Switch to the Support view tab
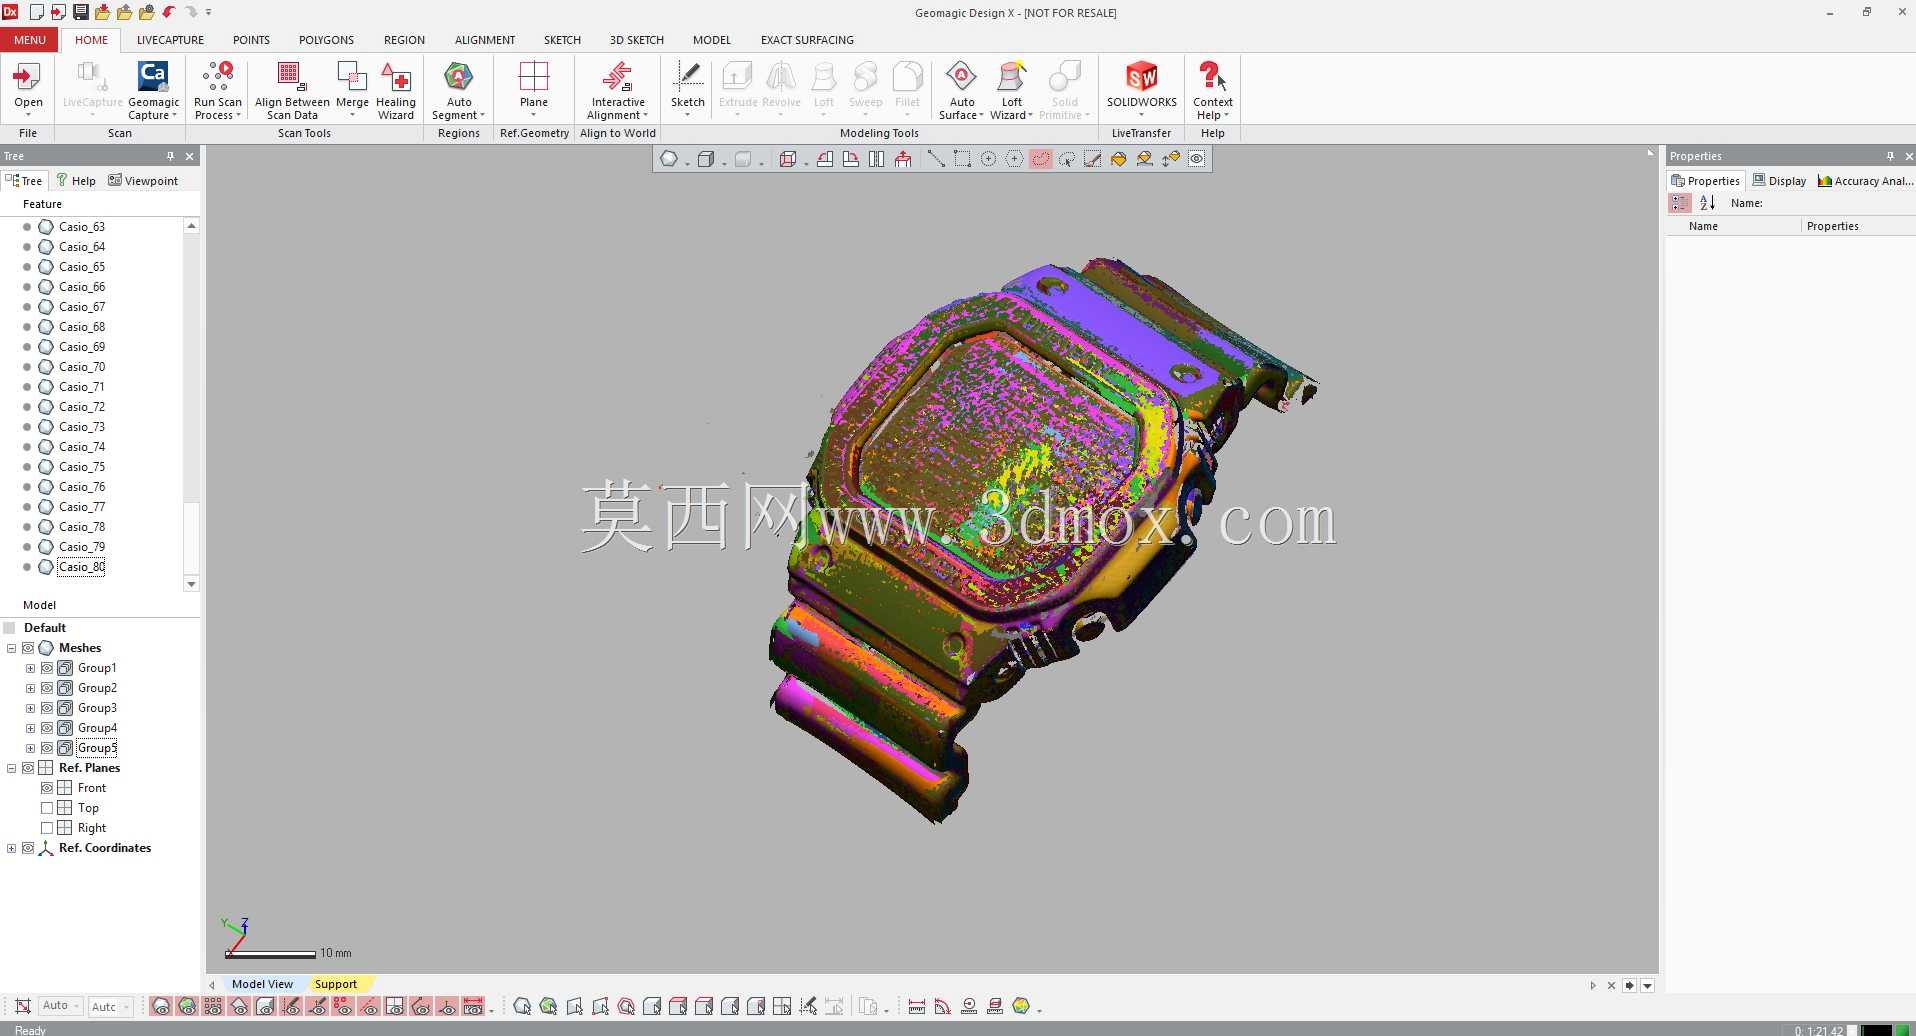The image size is (1916, 1036). (x=336, y=984)
